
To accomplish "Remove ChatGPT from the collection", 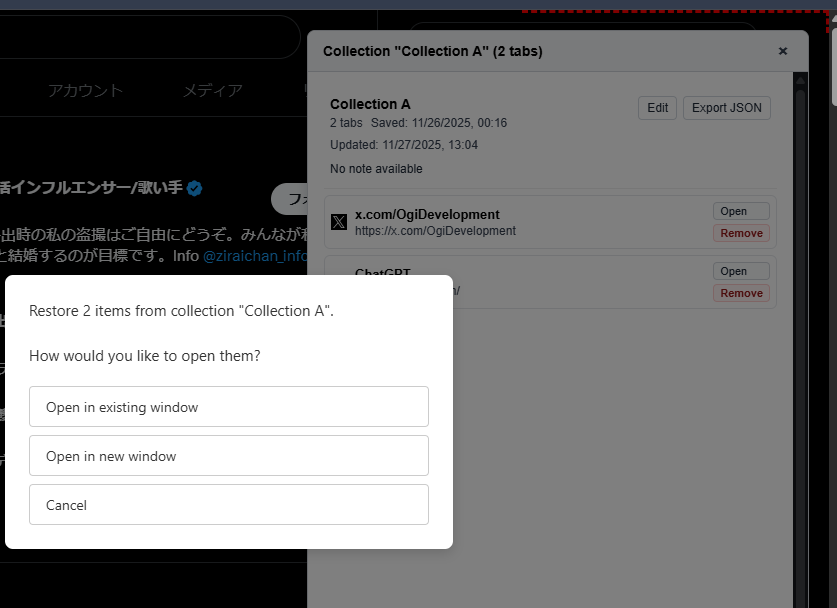I will click(740, 292).
